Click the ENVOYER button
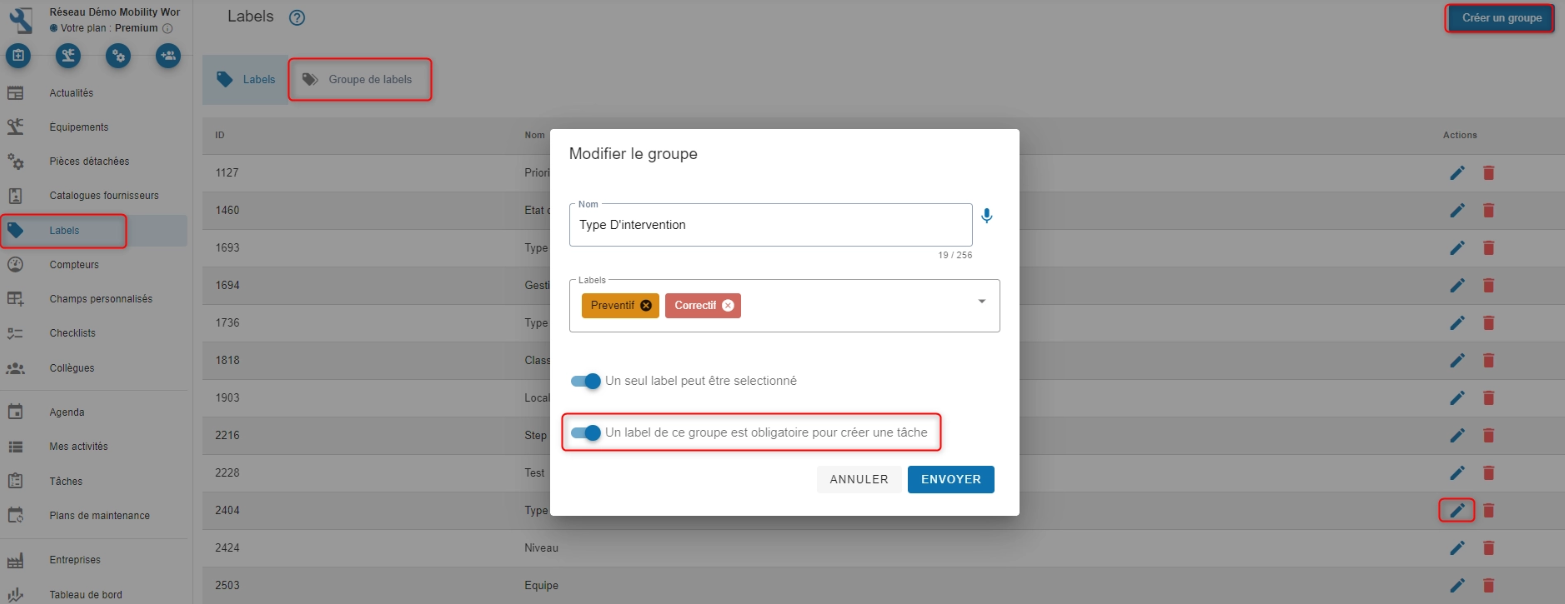Screen dimensions: 1565x604 pos(950,480)
